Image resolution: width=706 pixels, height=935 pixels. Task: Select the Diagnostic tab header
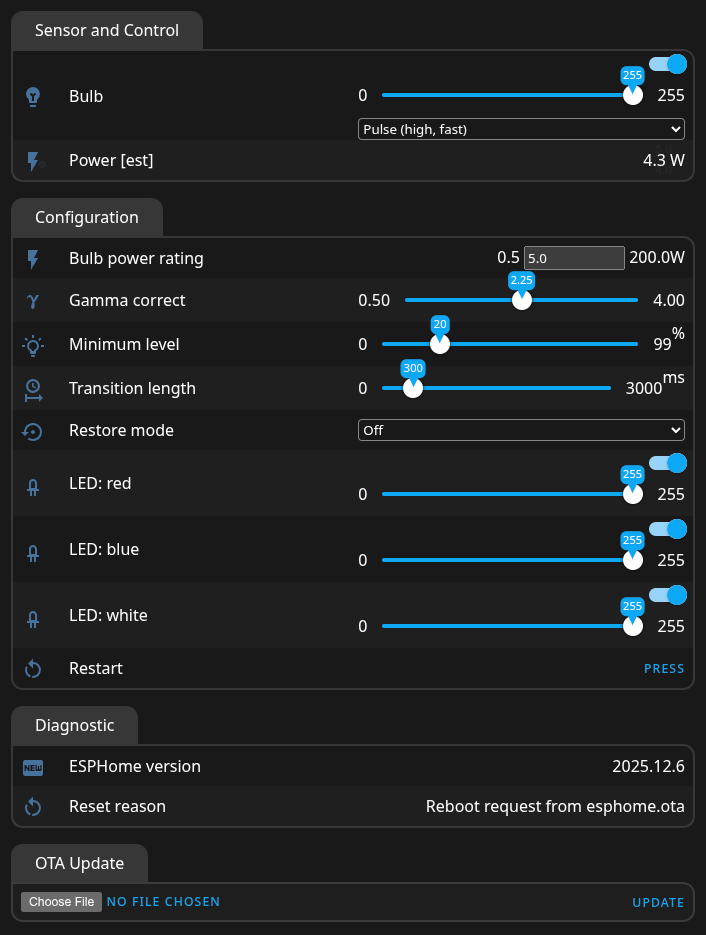click(75, 726)
